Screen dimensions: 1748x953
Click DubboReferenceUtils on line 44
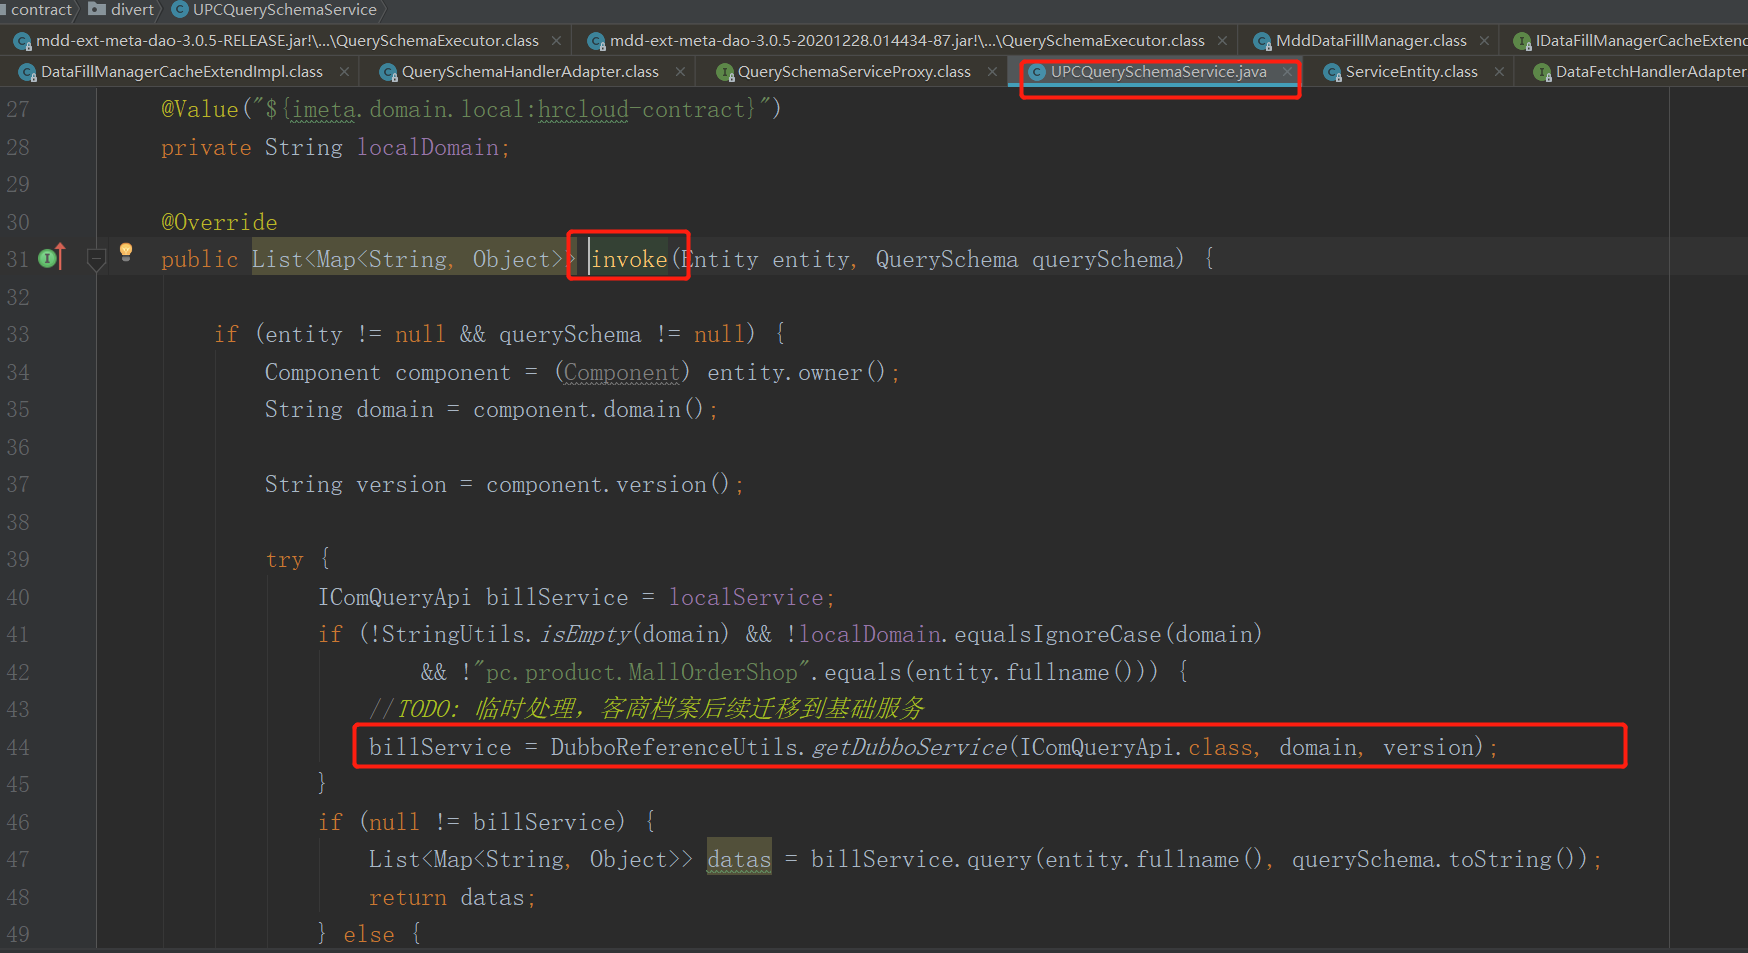(x=674, y=747)
